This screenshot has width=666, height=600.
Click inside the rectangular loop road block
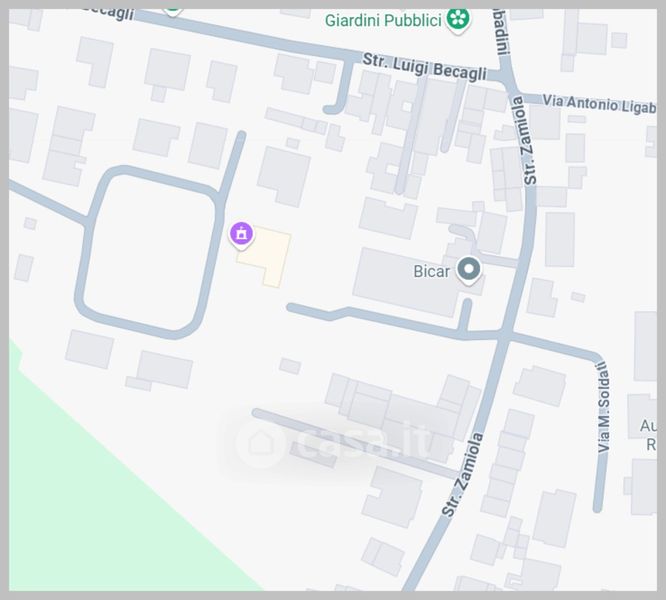149,251
